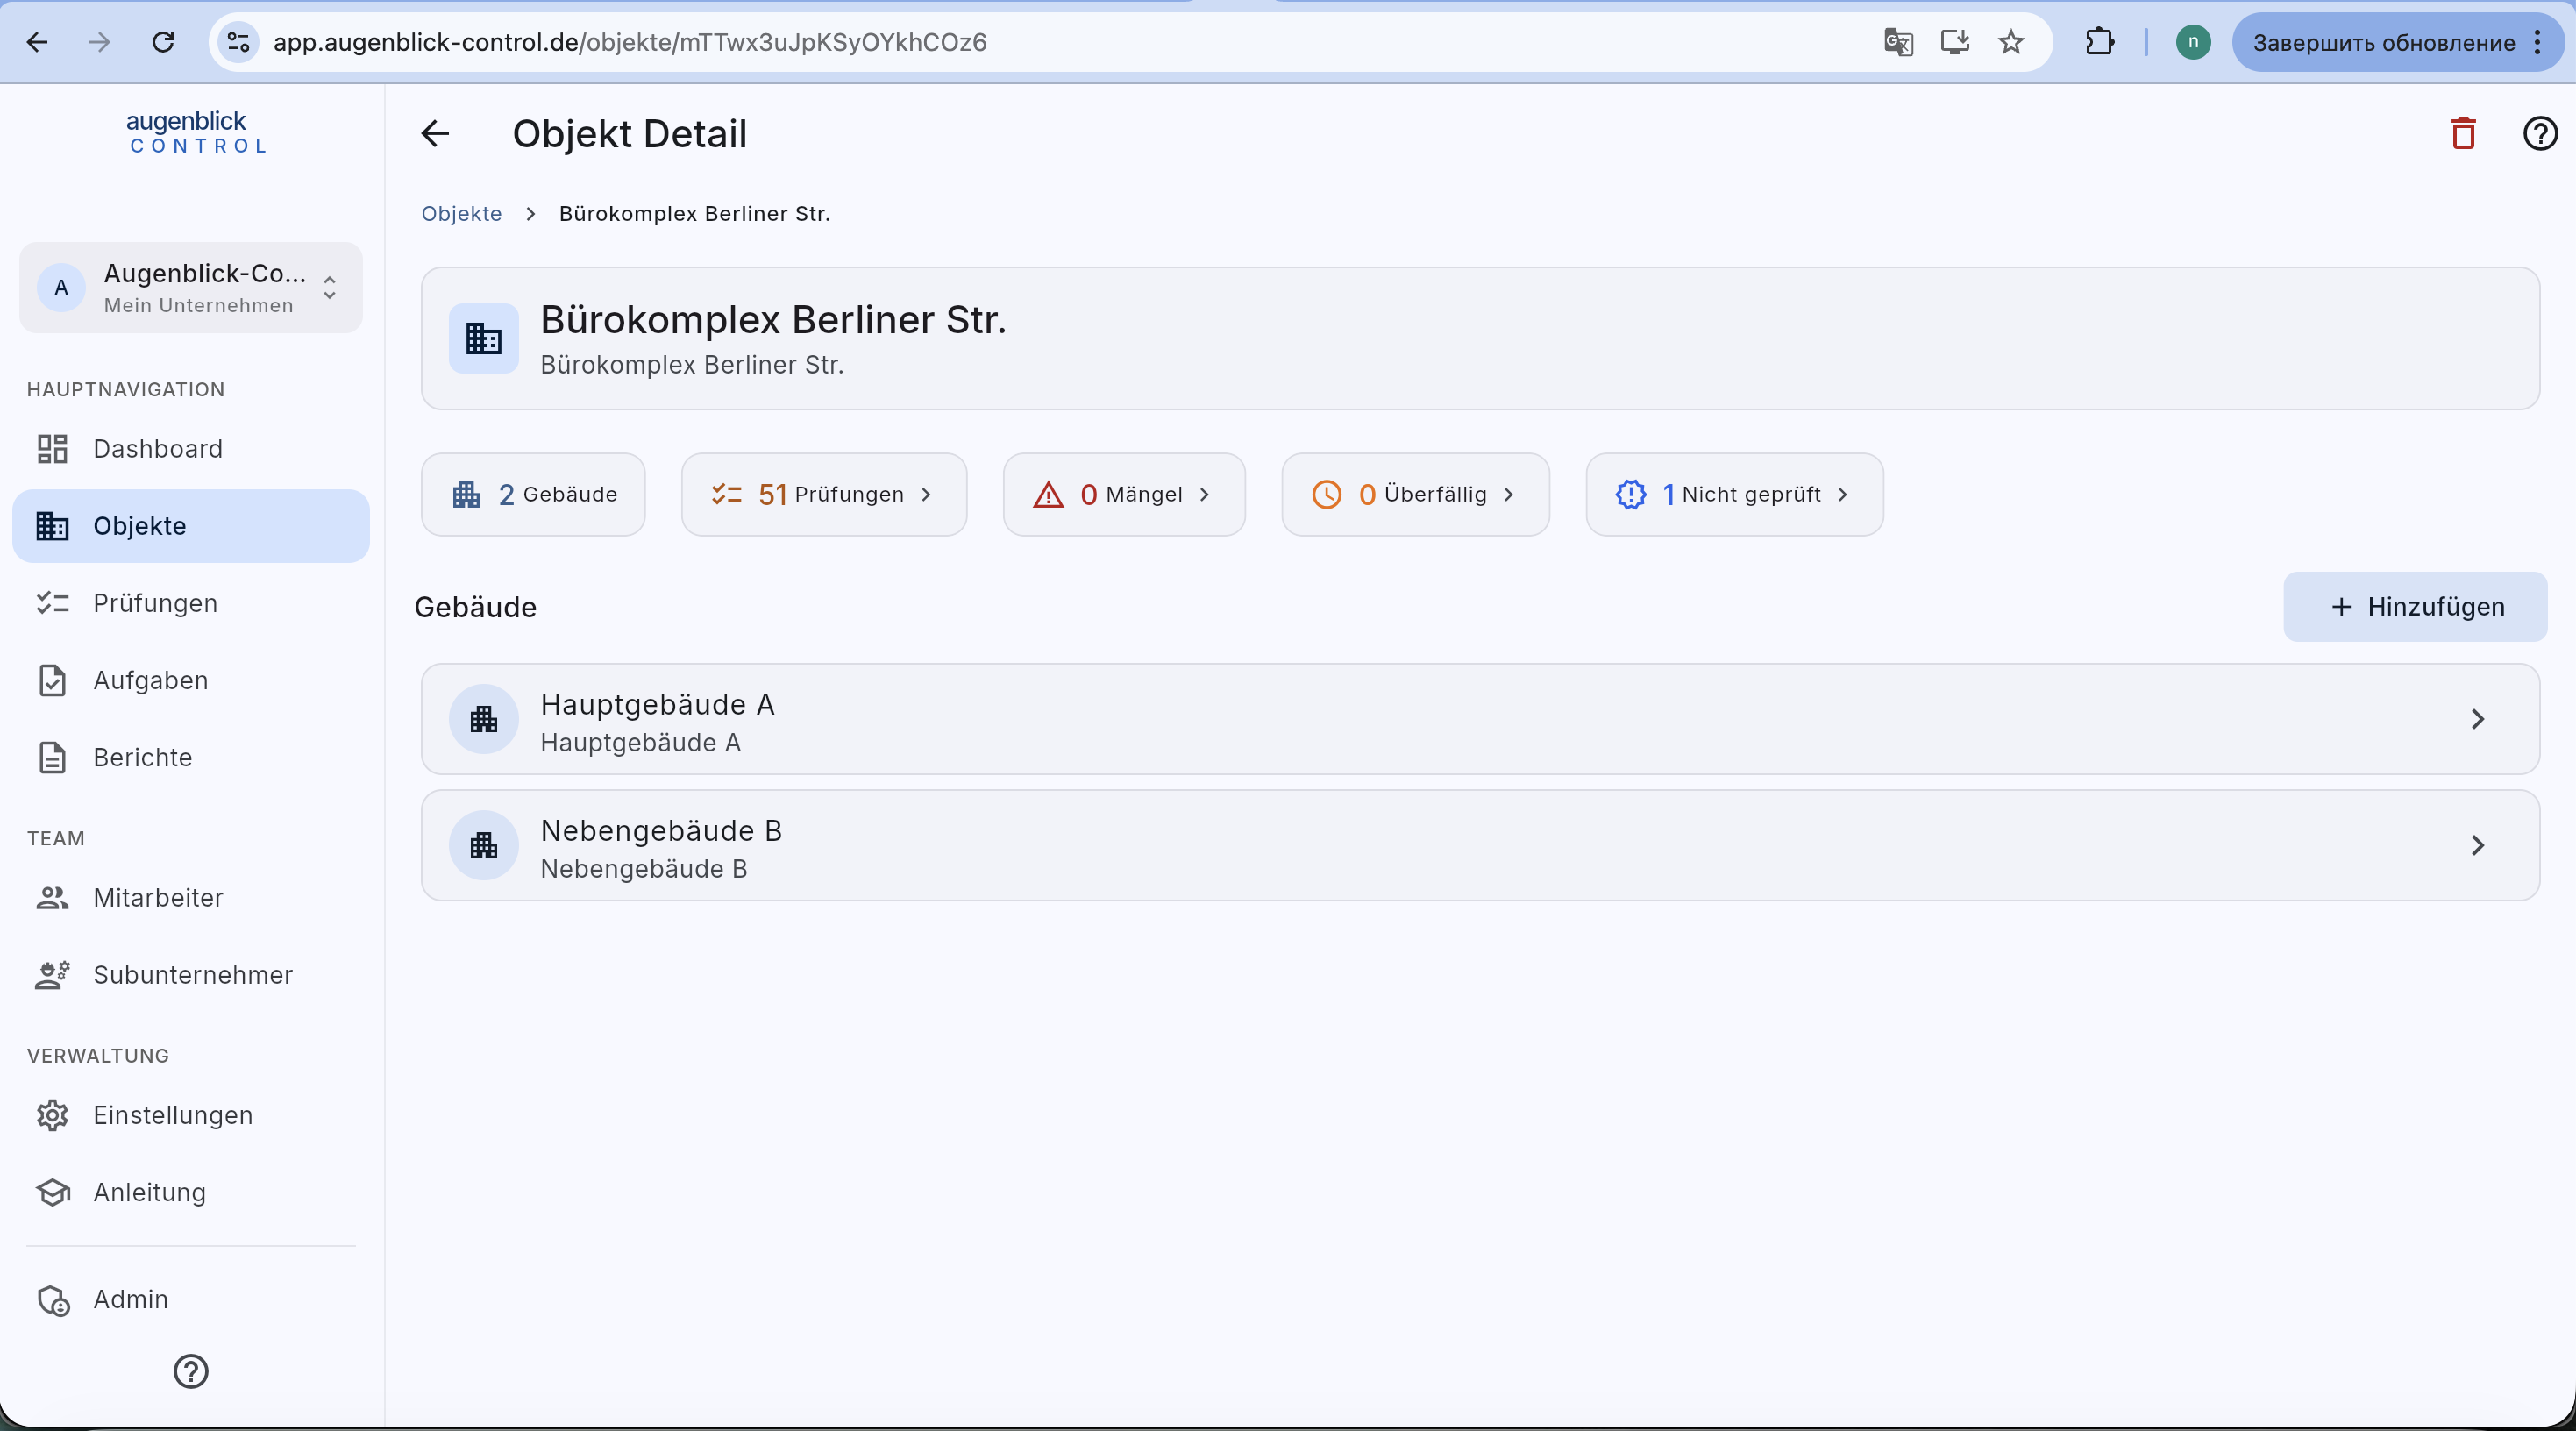Reload the page

[x=163, y=42]
